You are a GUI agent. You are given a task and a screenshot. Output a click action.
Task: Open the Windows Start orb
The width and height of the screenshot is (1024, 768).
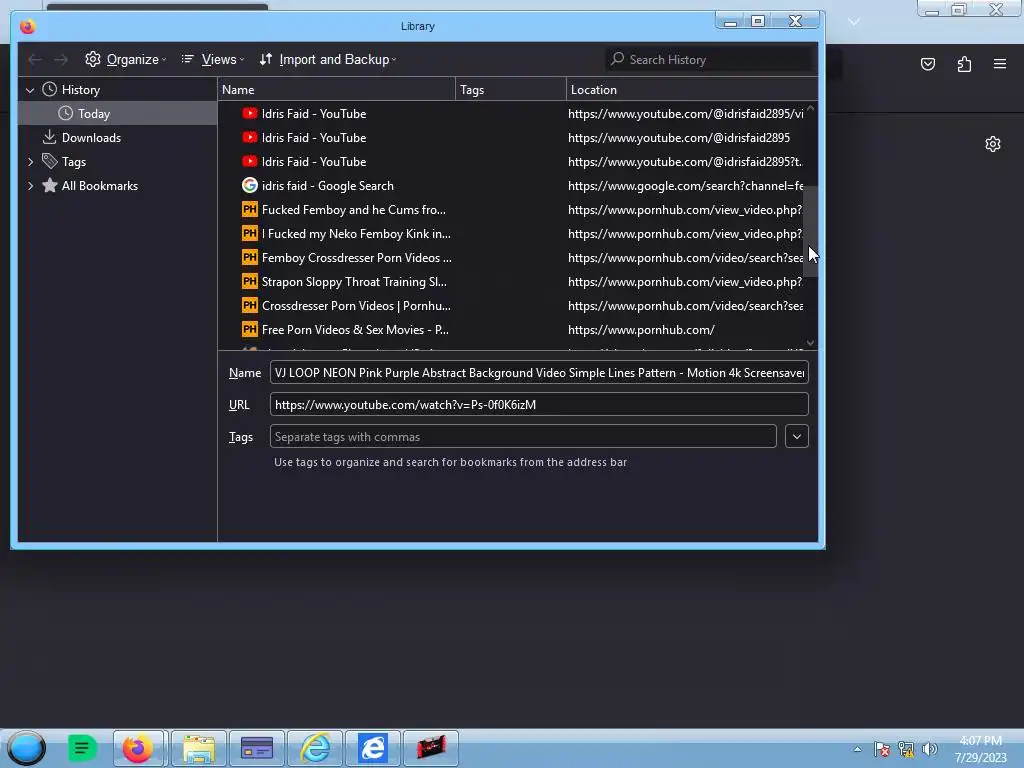27,748
